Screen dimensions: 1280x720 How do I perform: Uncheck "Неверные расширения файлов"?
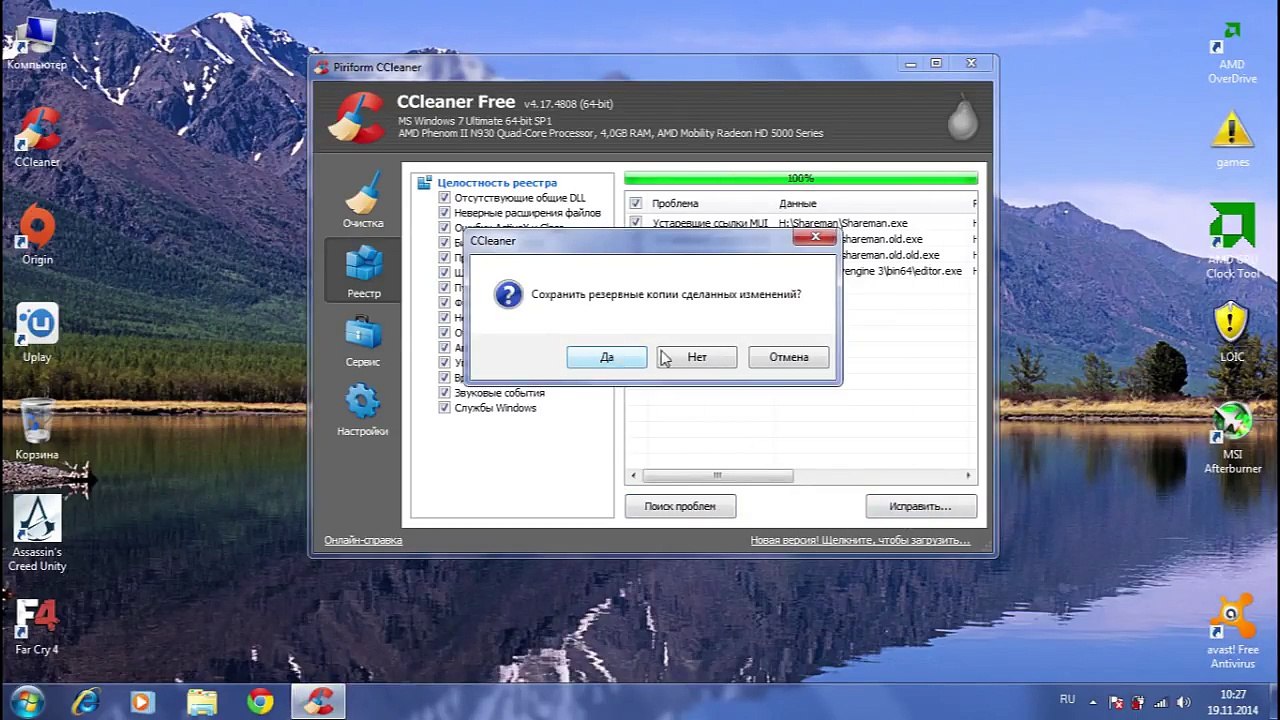(x=445, y=213)
